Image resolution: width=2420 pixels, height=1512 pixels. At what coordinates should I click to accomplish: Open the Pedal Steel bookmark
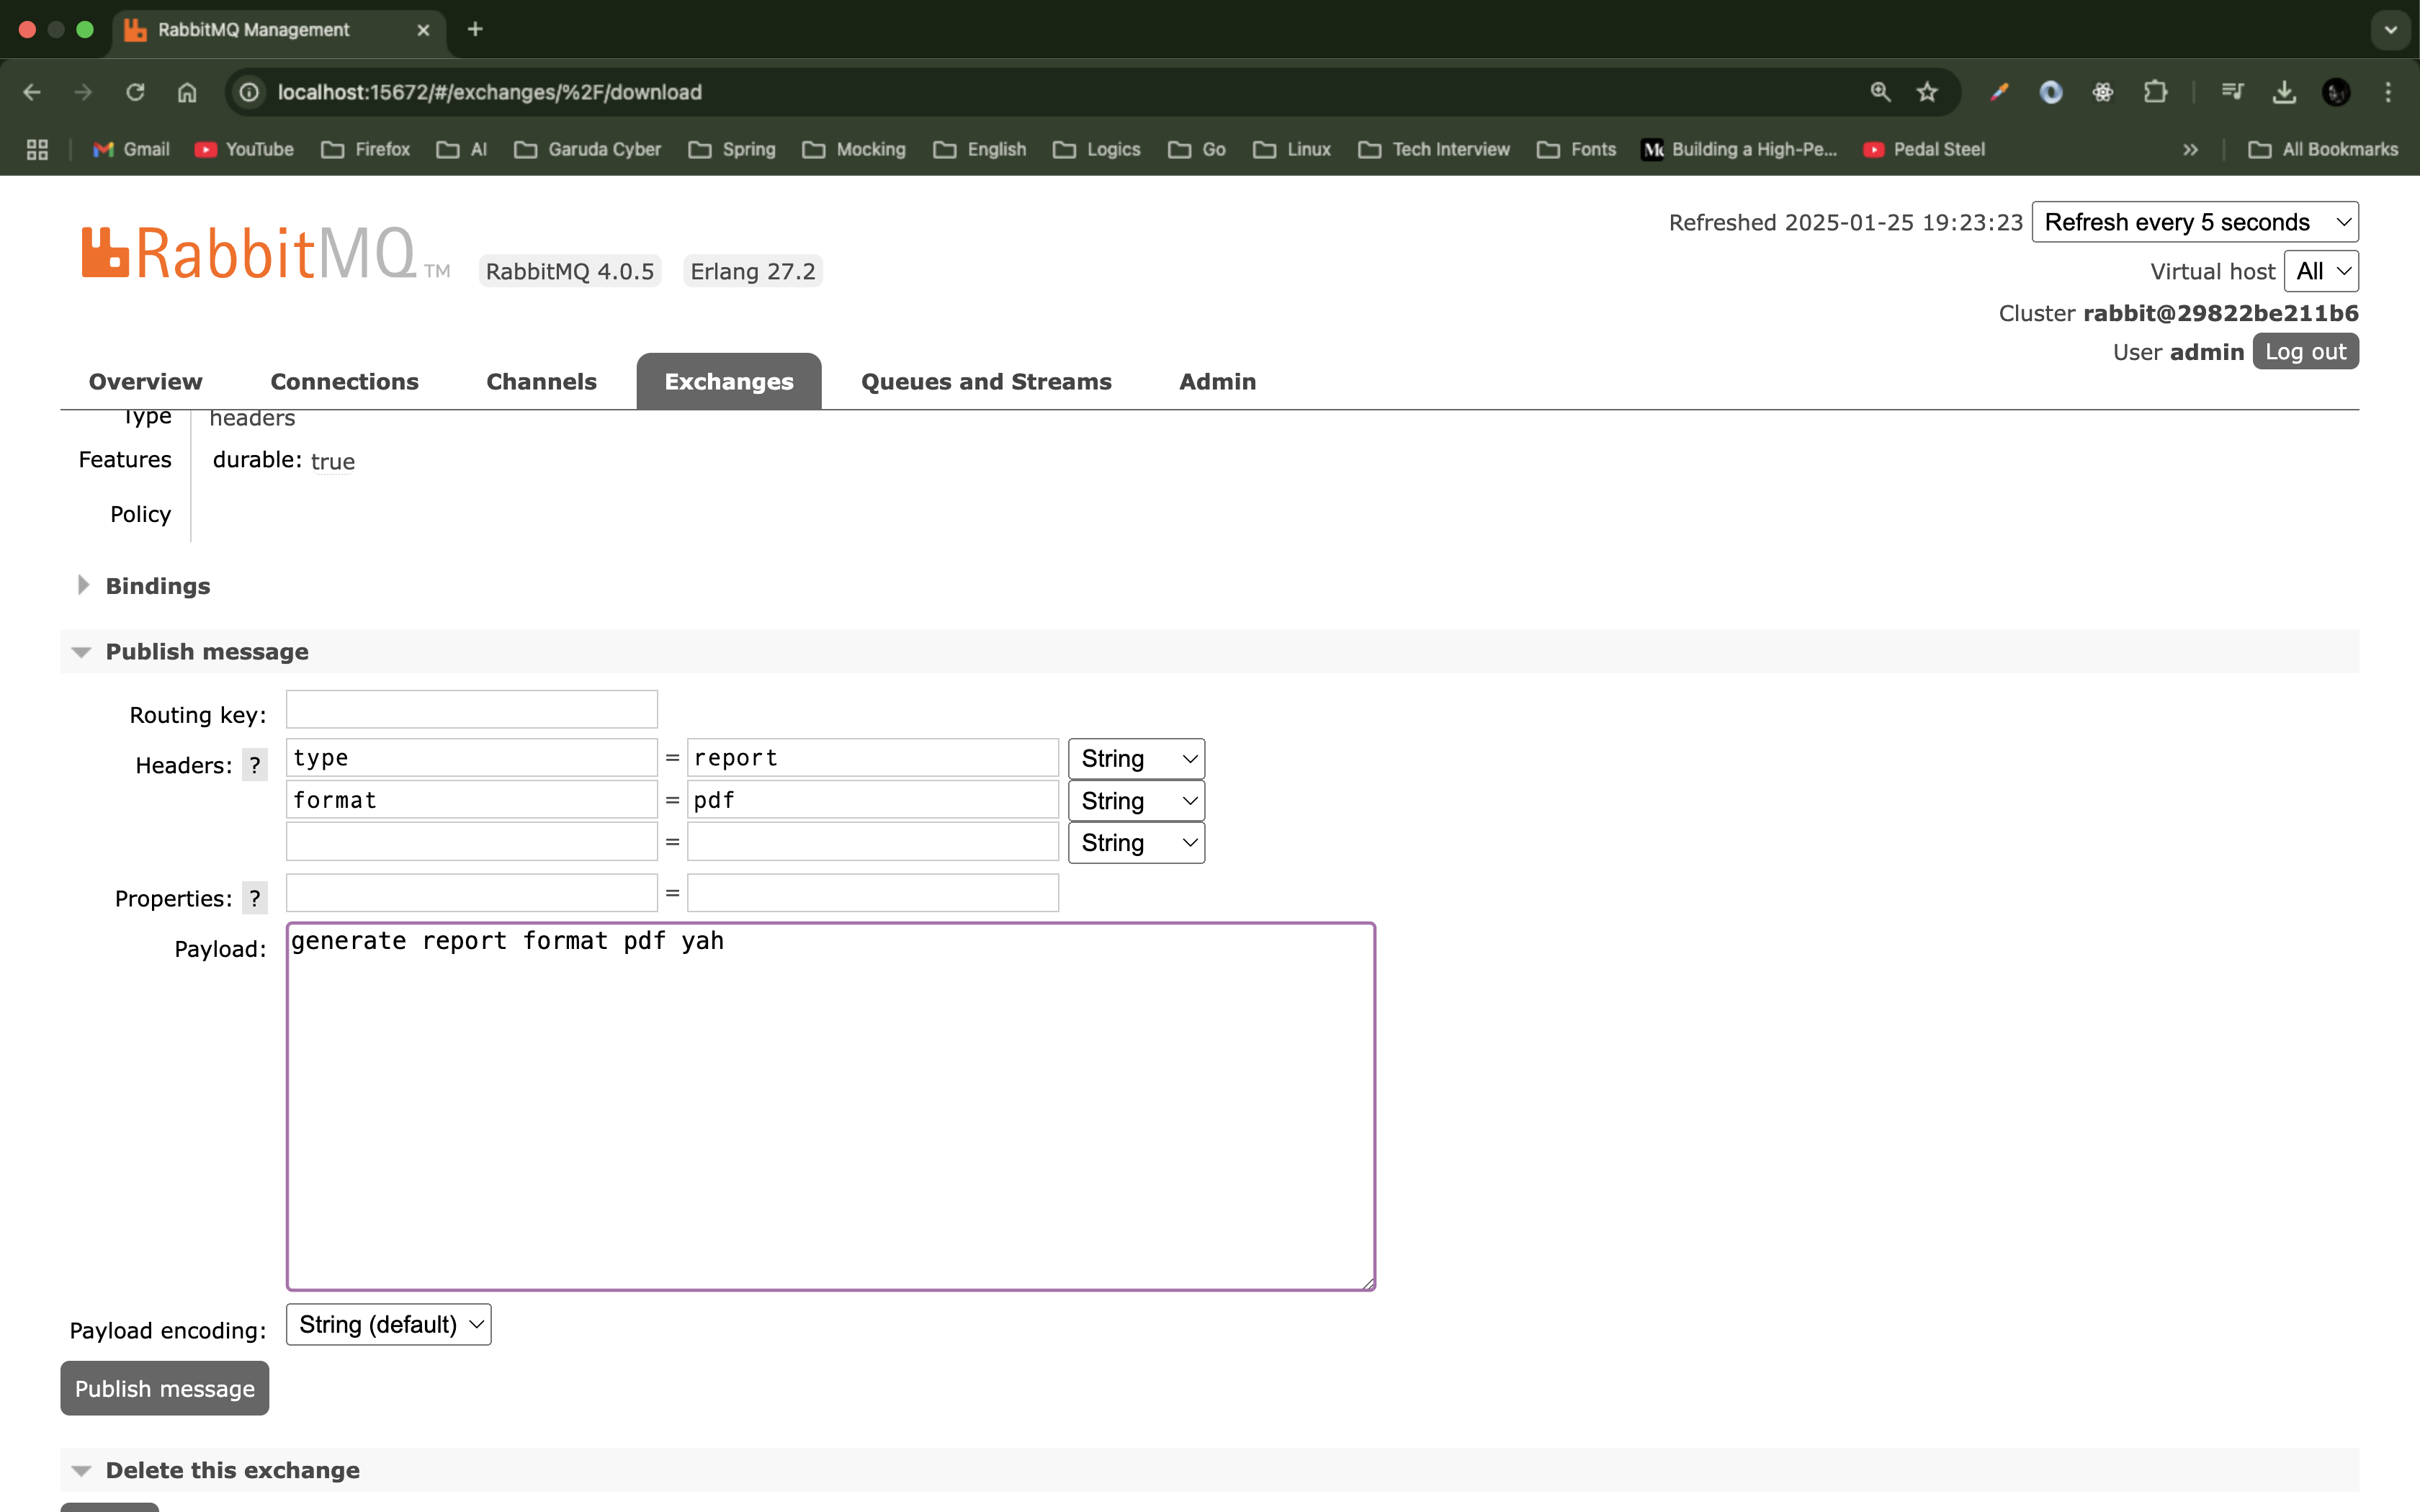[1924, 149]
